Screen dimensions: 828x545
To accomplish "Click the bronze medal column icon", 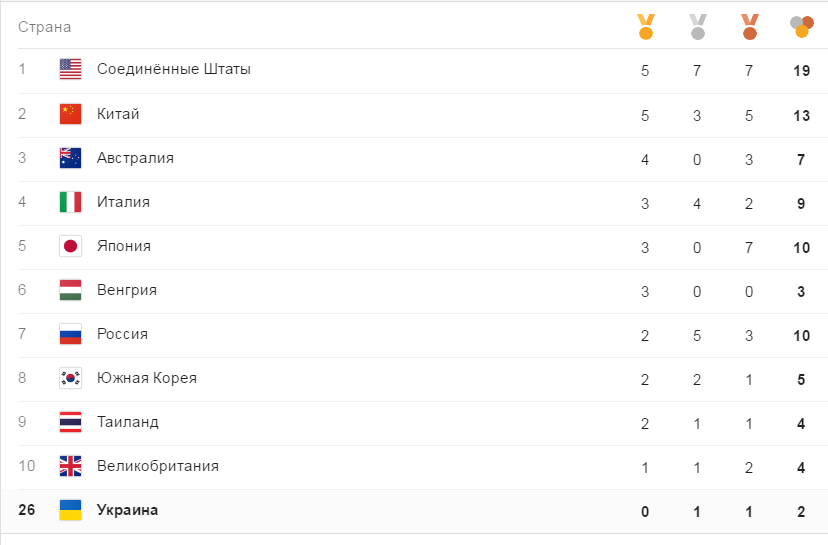I will pos(750,26).
